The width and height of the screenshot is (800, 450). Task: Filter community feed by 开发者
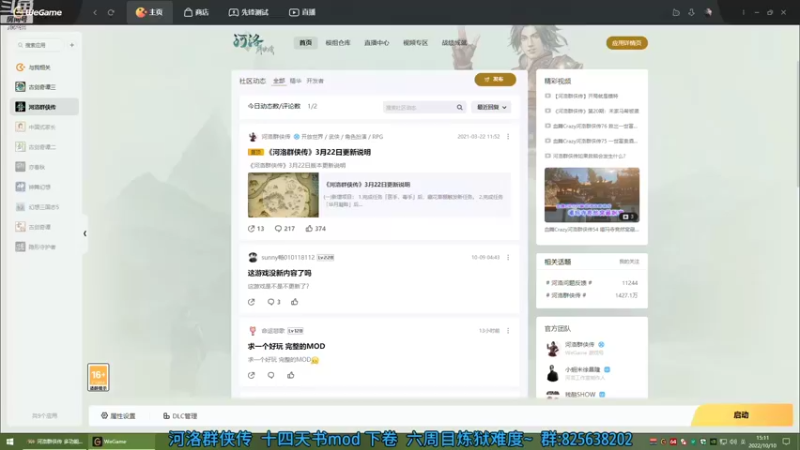point(315,81)
